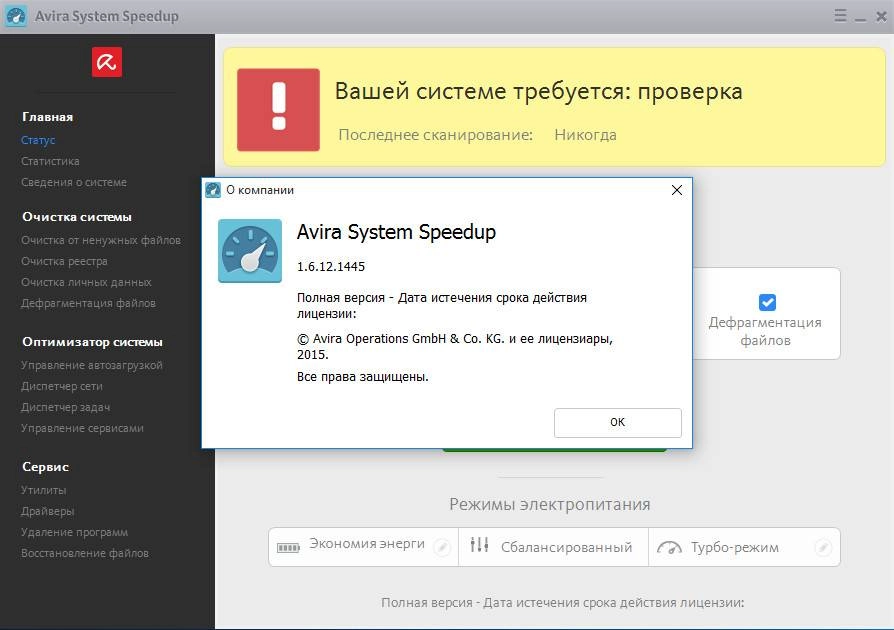Open Диспетчер сети in sidebar
This screenshot has width=894, height=630.
point(62,387)
